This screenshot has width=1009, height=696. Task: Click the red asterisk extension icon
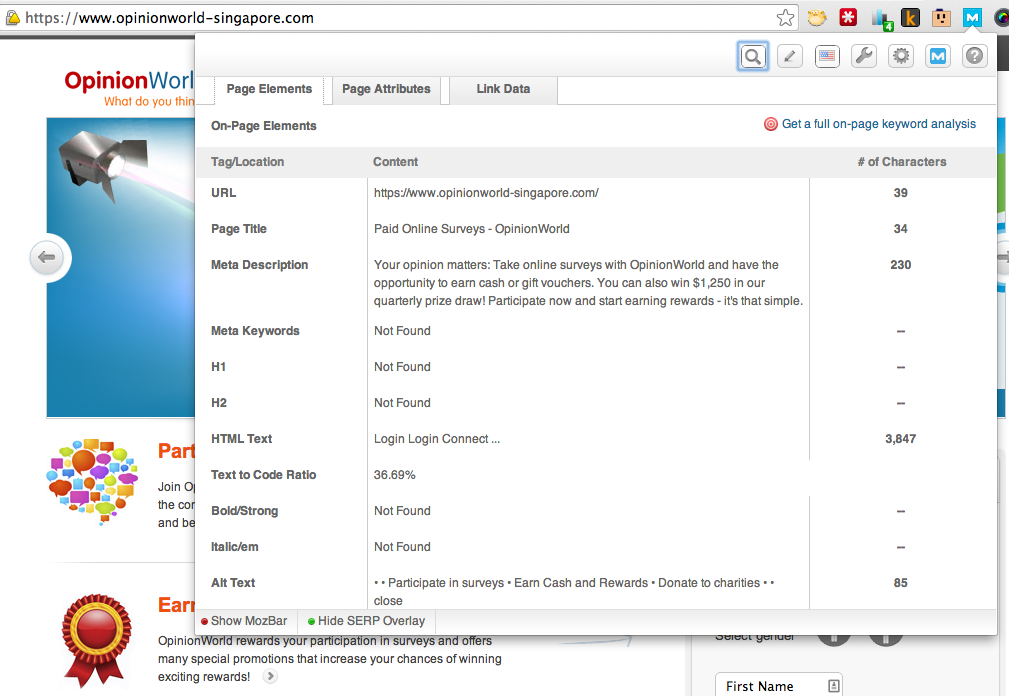pyautogui.click(x=848, y=17)
